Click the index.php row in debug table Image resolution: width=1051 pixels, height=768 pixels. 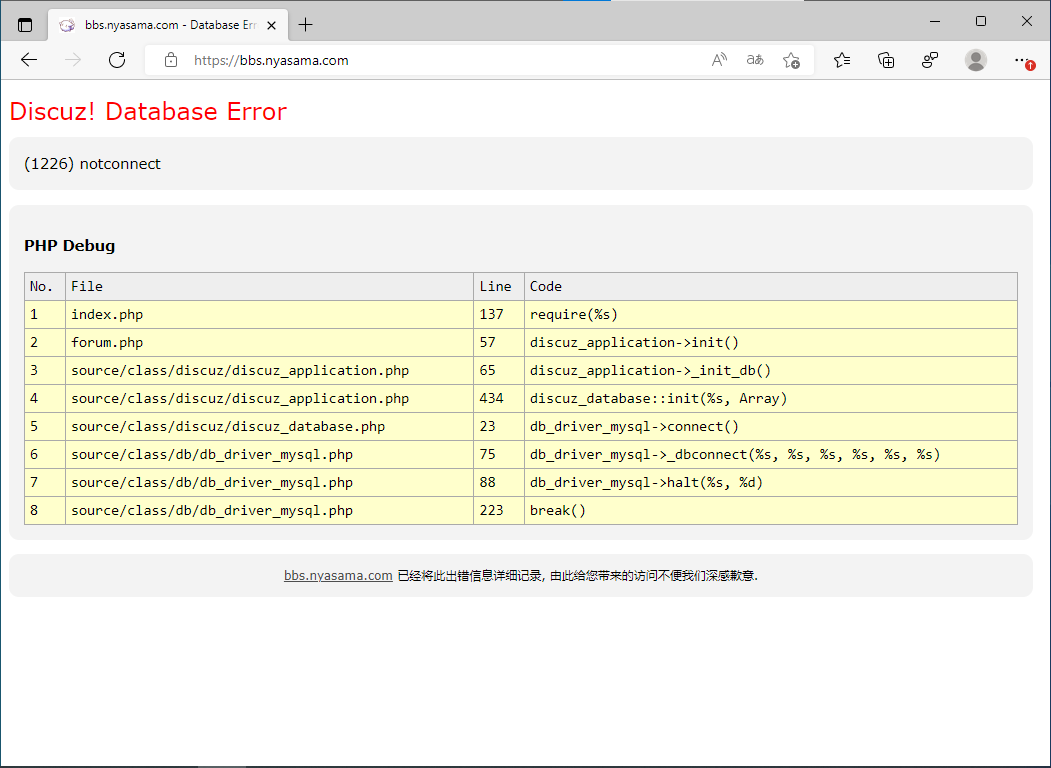(x=107, y=314)
